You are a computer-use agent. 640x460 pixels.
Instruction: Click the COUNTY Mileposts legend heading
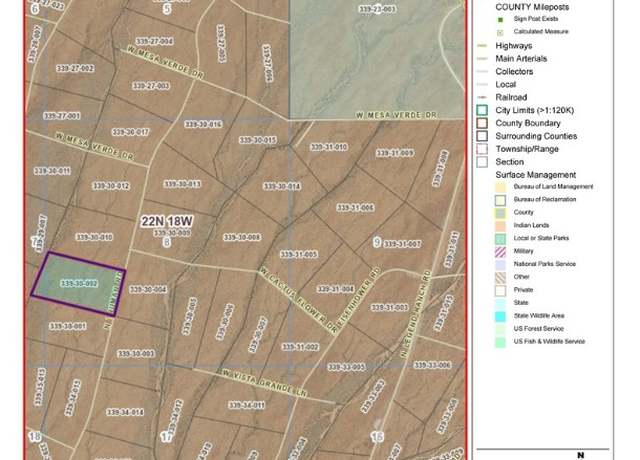point(532,7)
